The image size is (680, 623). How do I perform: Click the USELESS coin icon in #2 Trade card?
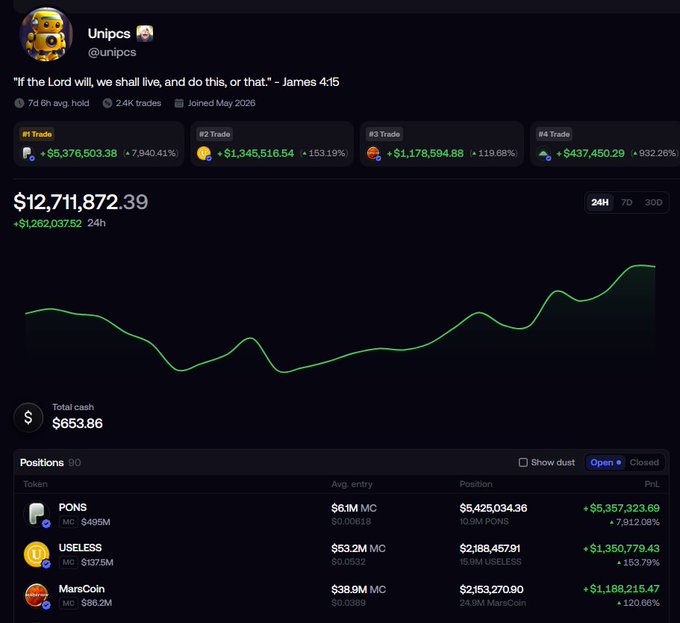coord(204,153)
